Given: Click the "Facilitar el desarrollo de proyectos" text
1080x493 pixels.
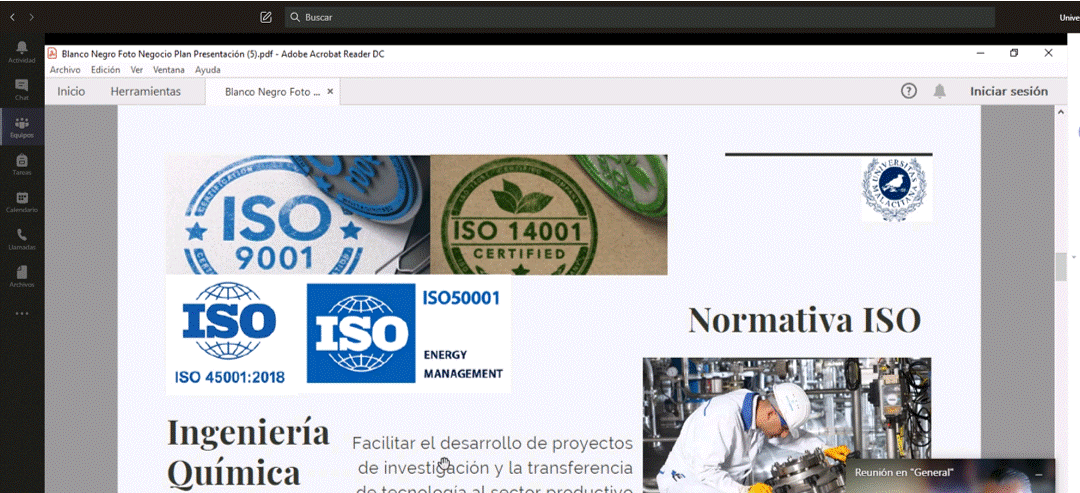Looking at the screenshot, I should point(492,443).
